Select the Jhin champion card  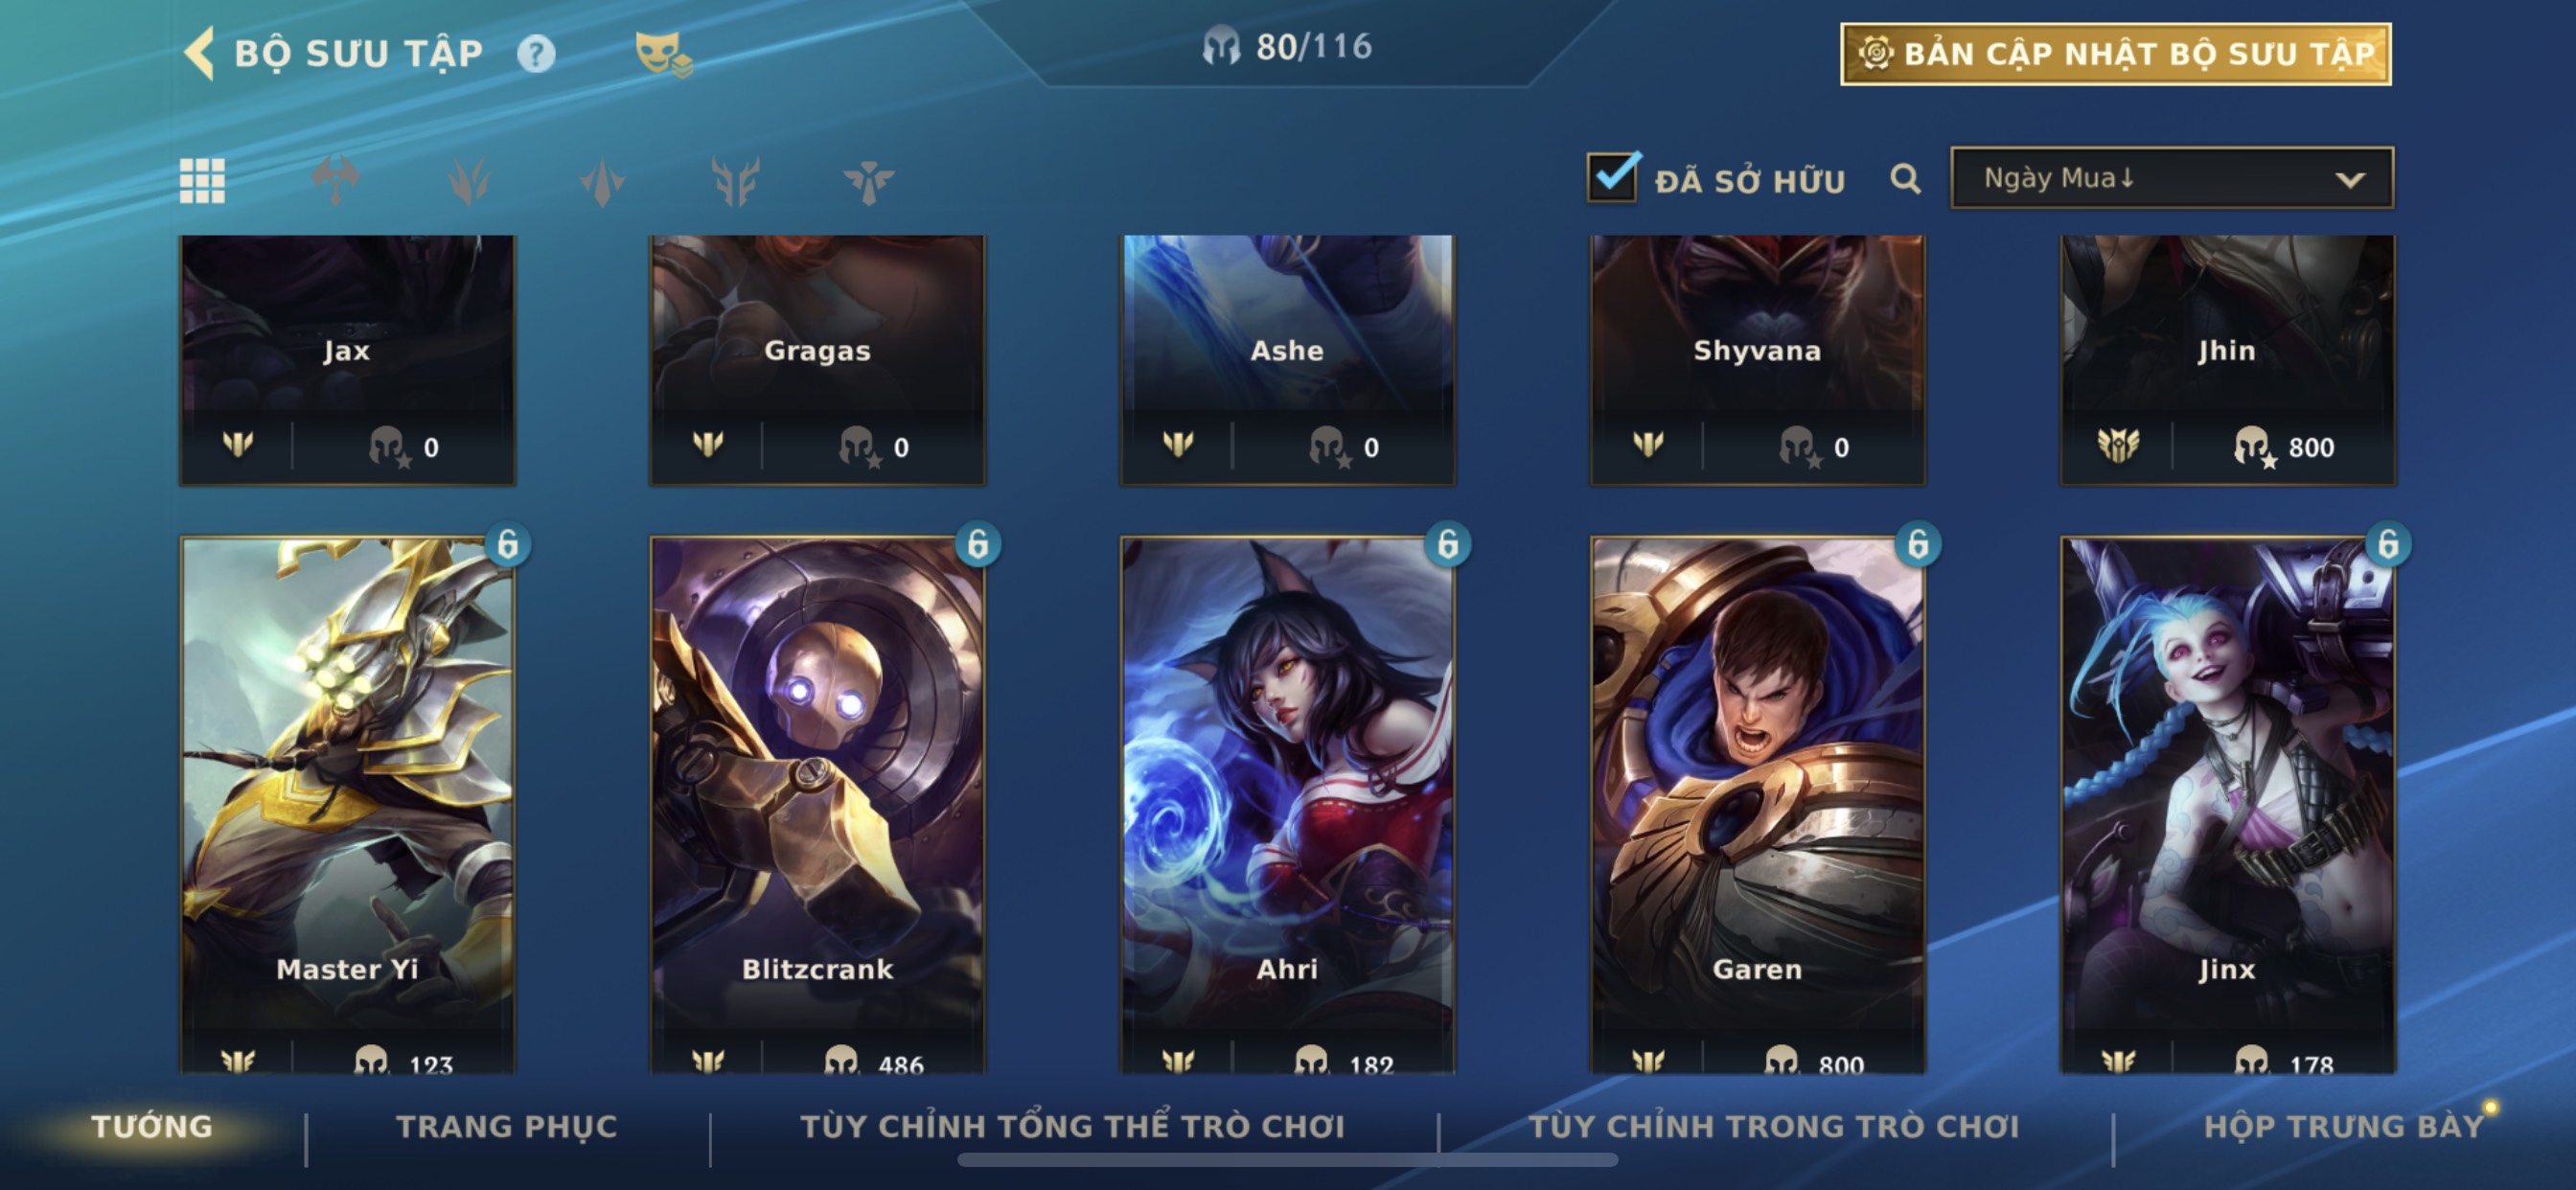(x=2227, y=360)
